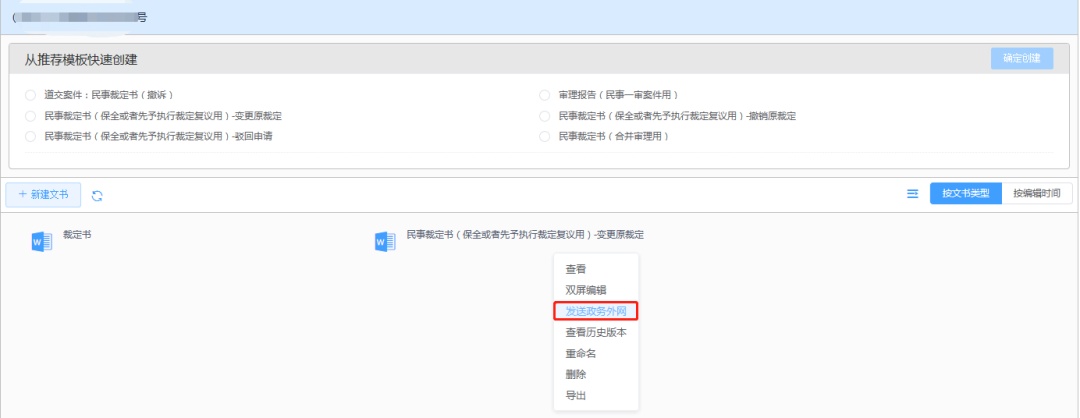Screen dimensions: 1080x418
Task: Select 双屏编辑 from the context menu
Action: [x=586, y=290]
